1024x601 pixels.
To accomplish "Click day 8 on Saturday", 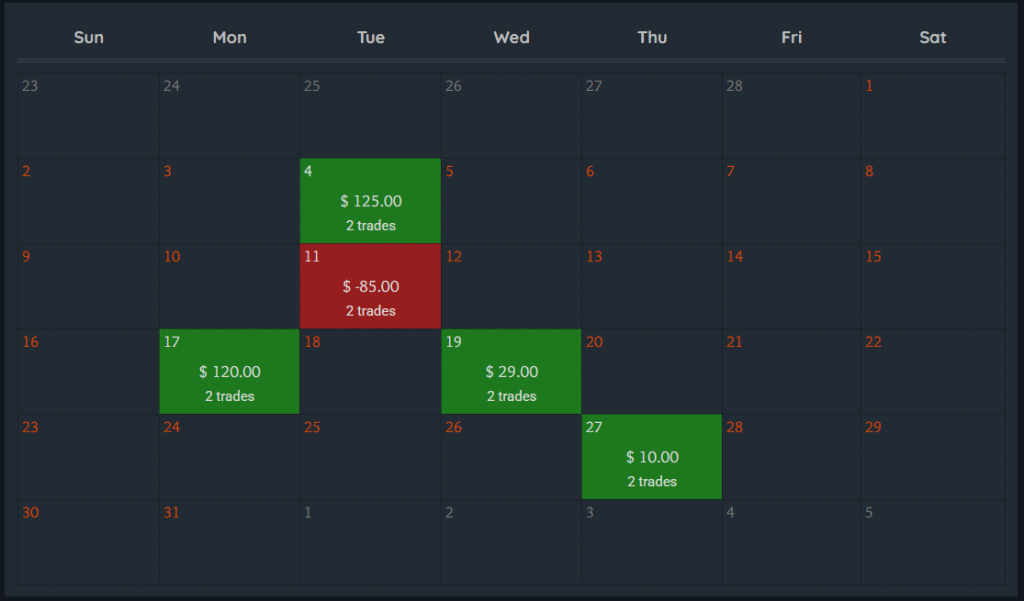I will click(932, 201).
